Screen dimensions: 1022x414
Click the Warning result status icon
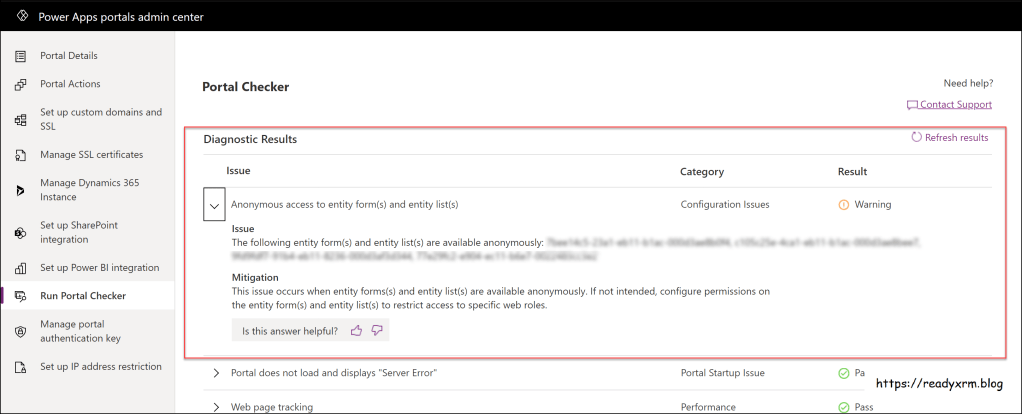pos(844,205)
